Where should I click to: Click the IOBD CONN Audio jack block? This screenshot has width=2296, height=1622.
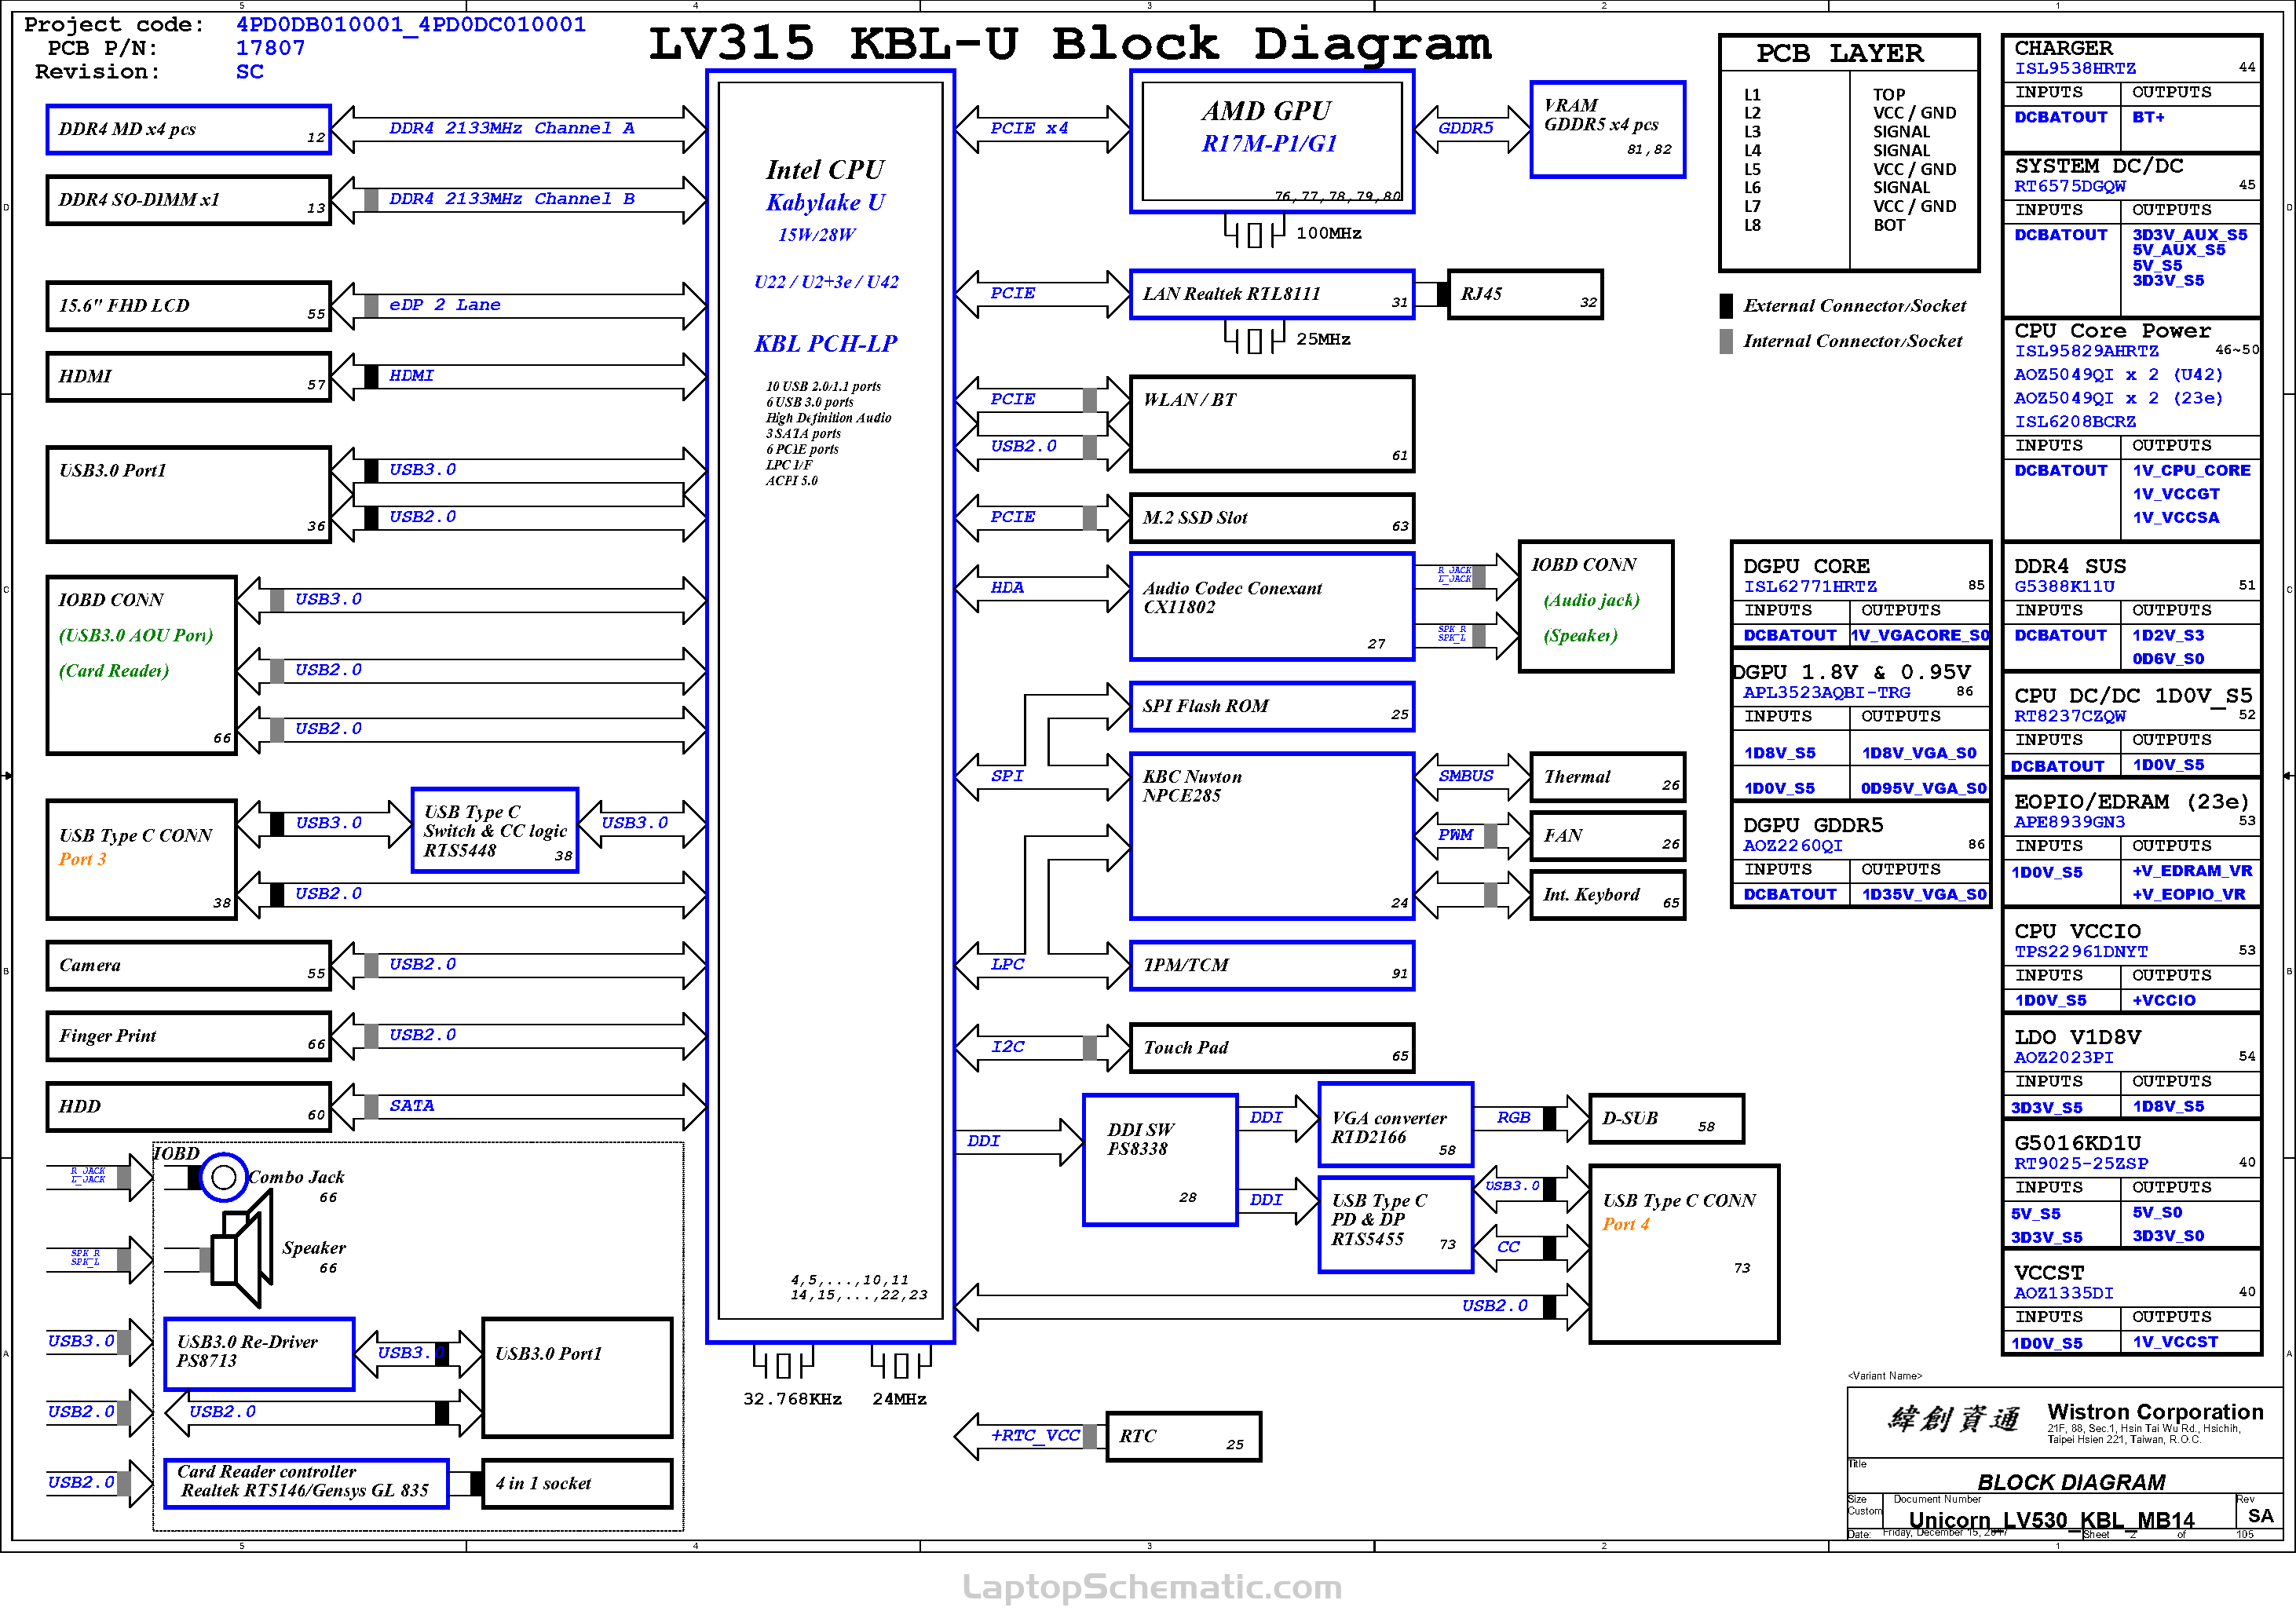click(x=1596, y=607)
